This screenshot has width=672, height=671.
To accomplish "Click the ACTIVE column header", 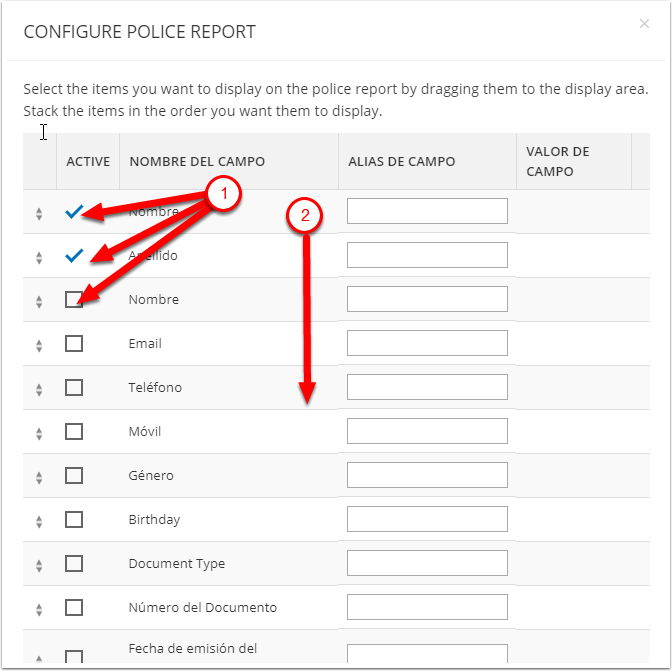I will [88, 162].
